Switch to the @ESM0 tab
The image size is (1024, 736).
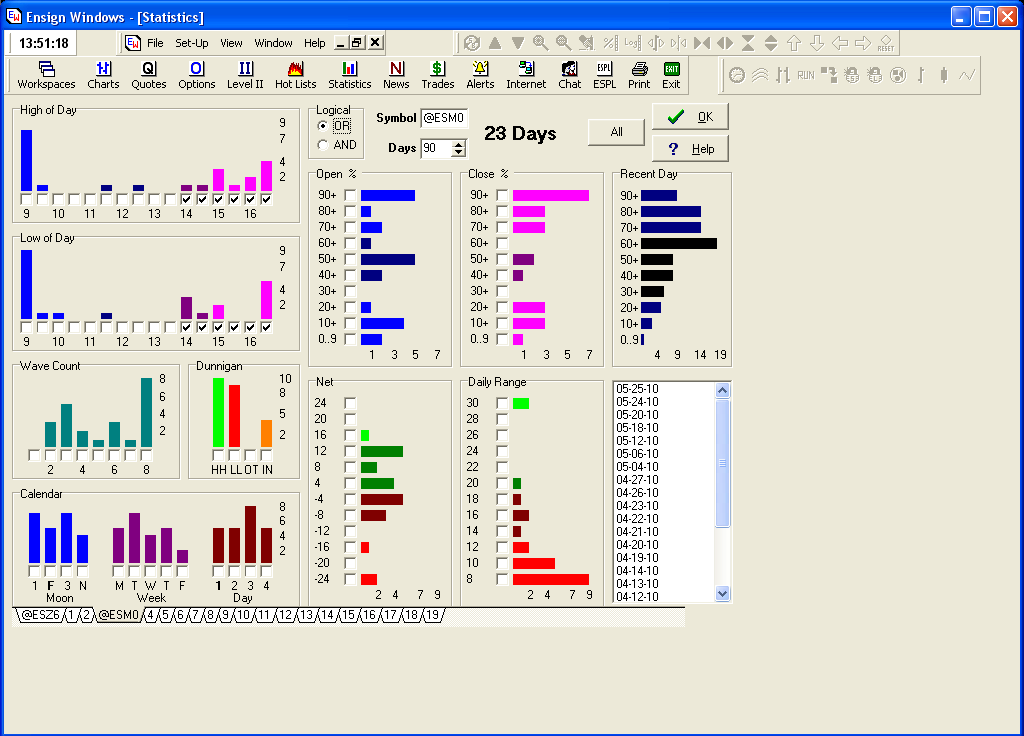118,615
